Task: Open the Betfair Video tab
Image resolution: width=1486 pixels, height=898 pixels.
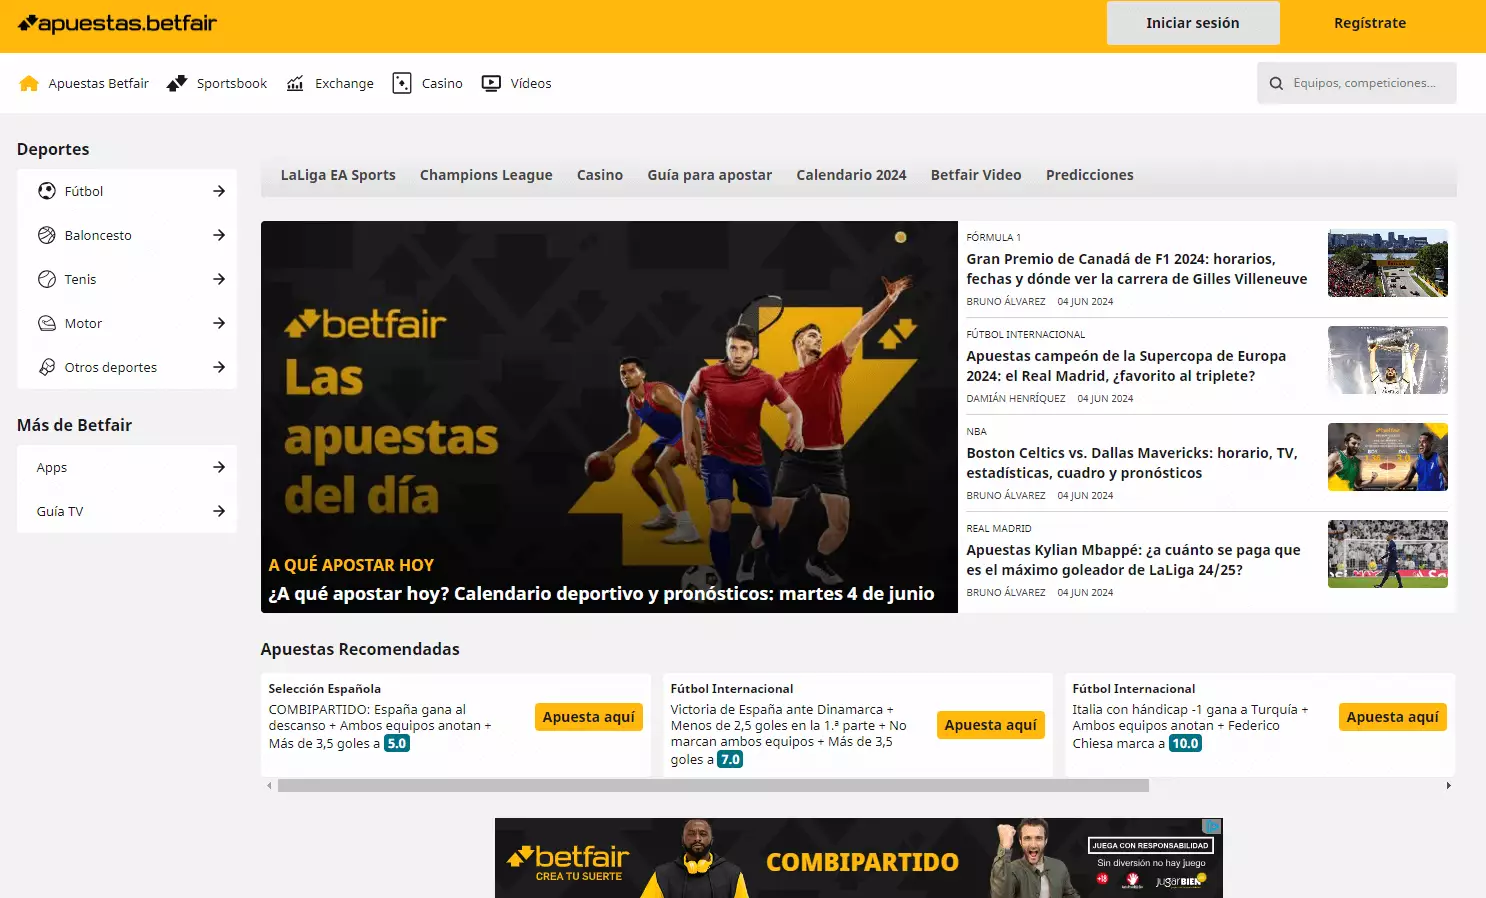Action: (976, 175)
